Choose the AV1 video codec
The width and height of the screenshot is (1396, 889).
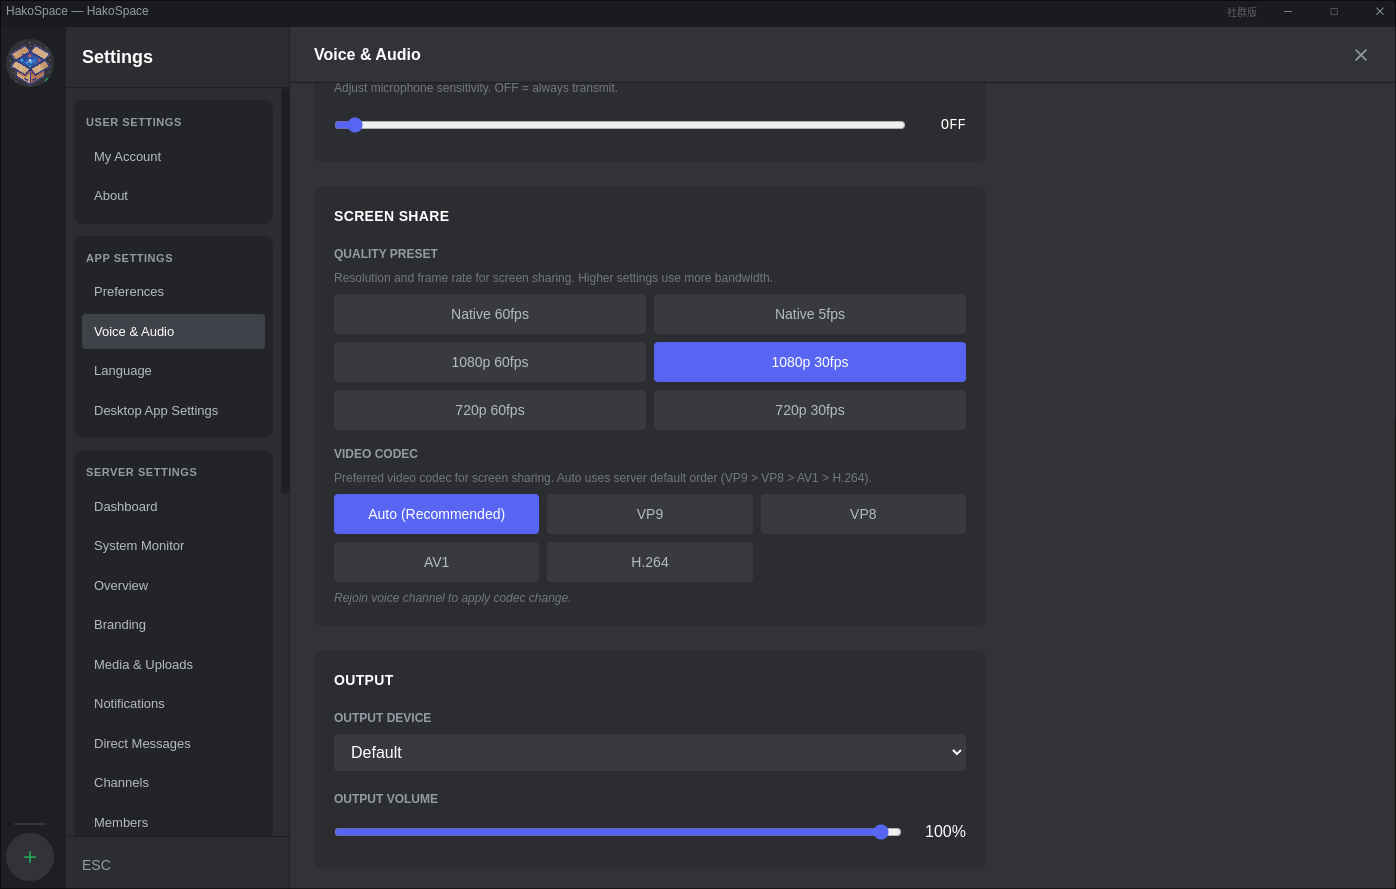tap(436, 562)
